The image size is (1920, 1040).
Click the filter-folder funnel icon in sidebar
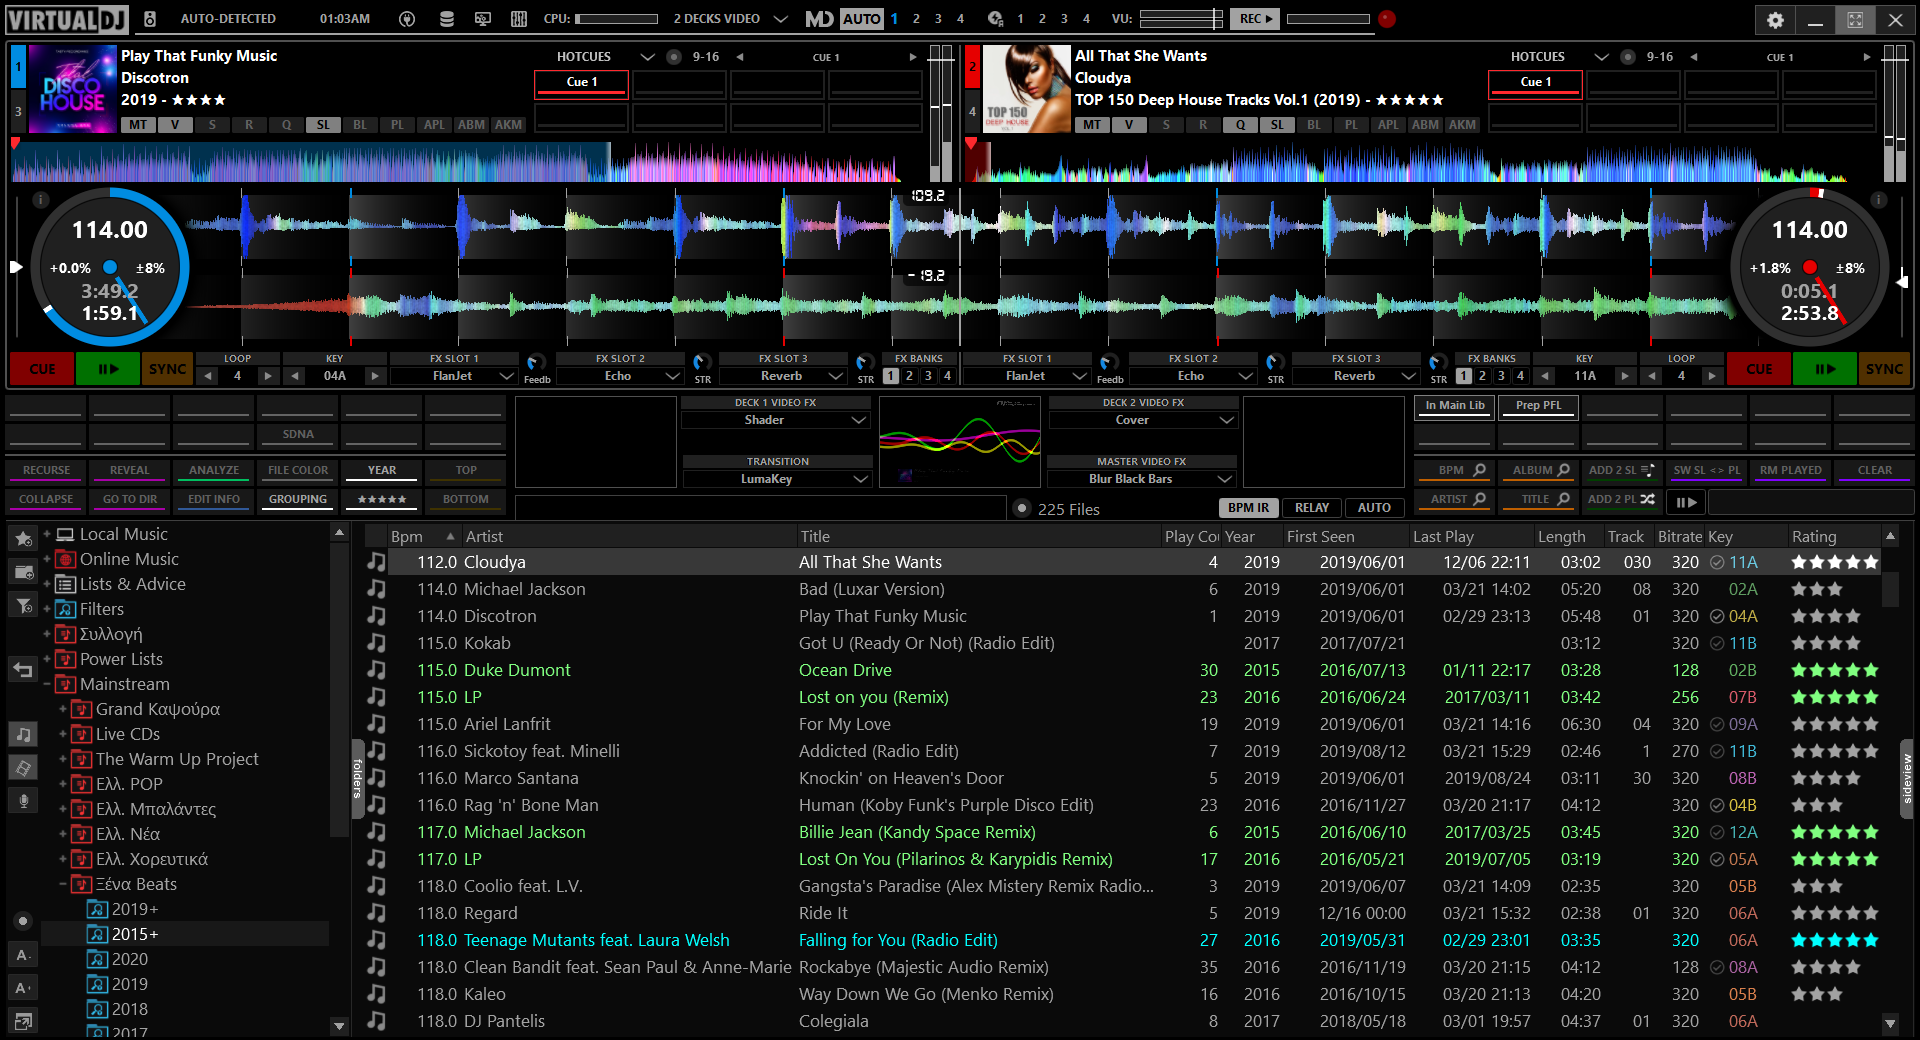pos(23,605)
